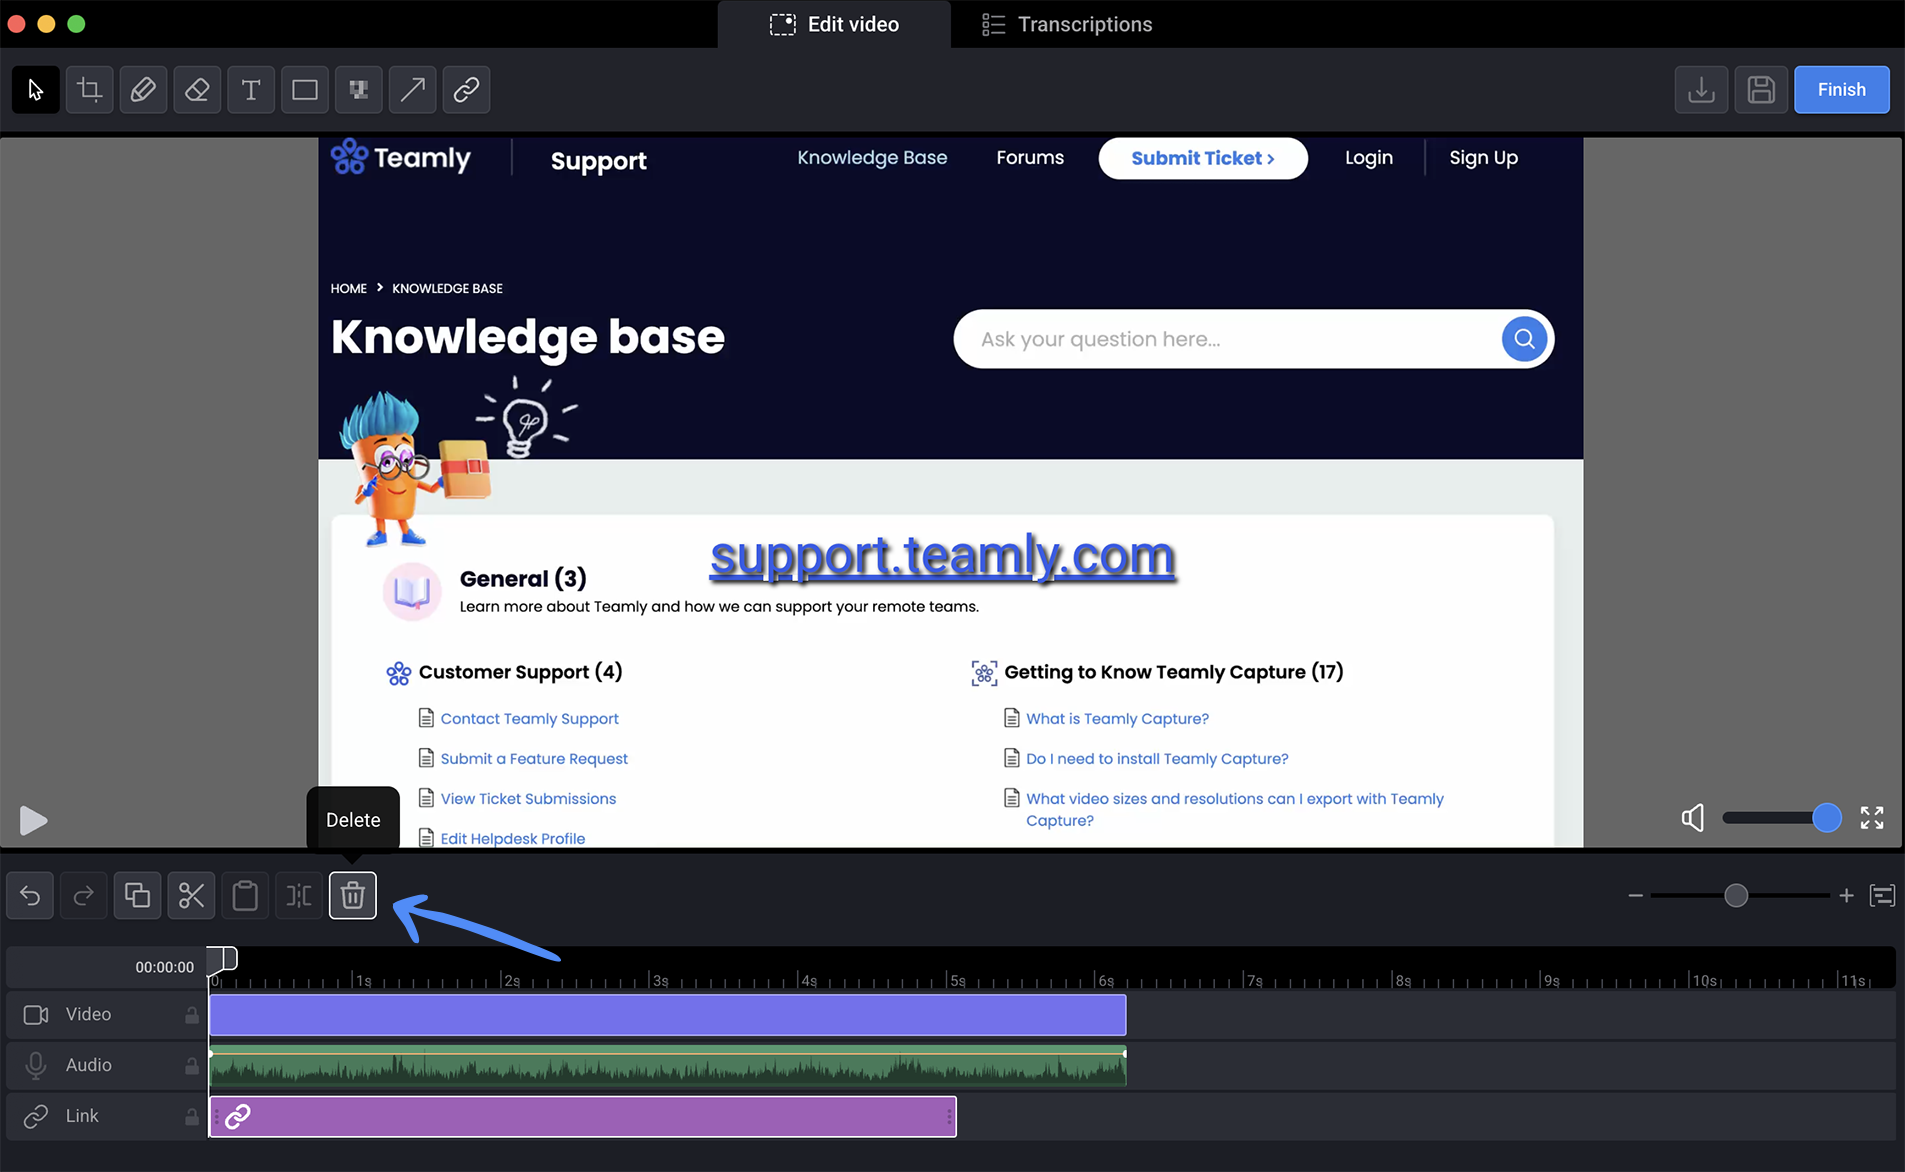This screenshot has height=1172, width=1905.
Task: Click the 'Ask your question here' search field
Action: pos(1227,339)
